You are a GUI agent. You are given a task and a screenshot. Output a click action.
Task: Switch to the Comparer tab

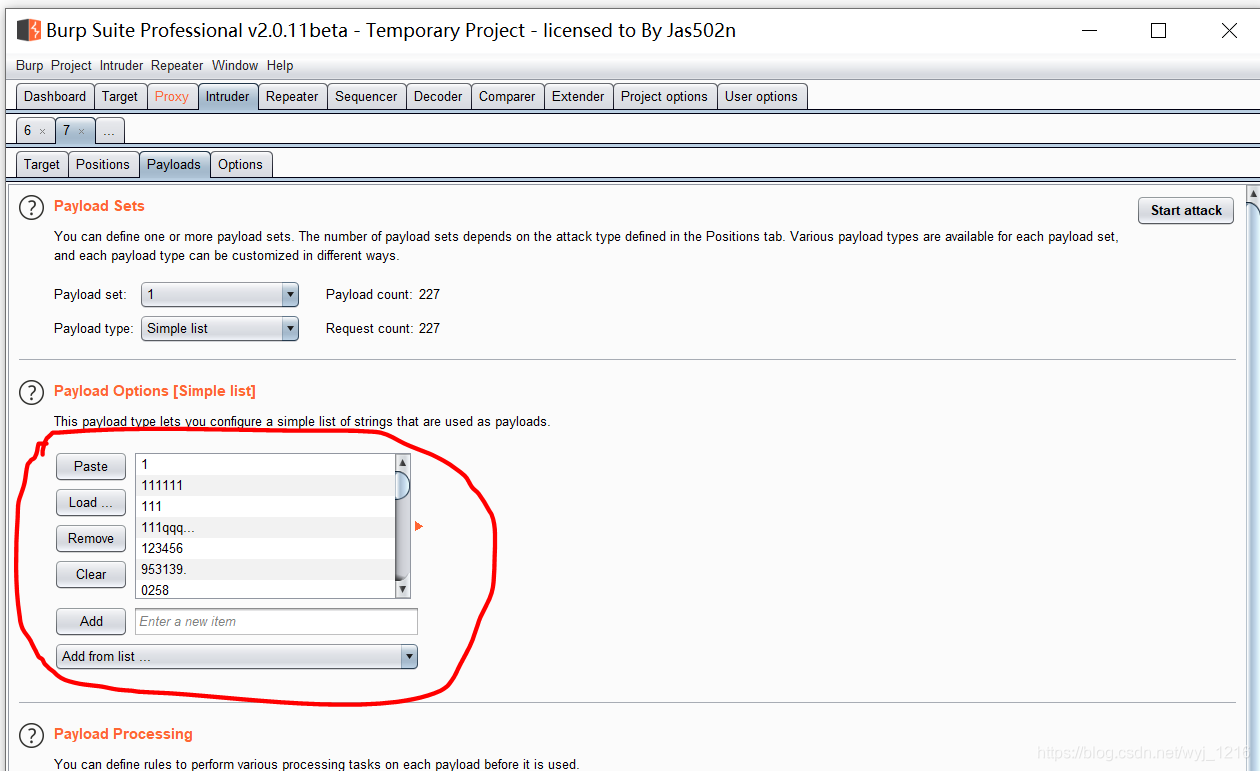tap(507, 96)
